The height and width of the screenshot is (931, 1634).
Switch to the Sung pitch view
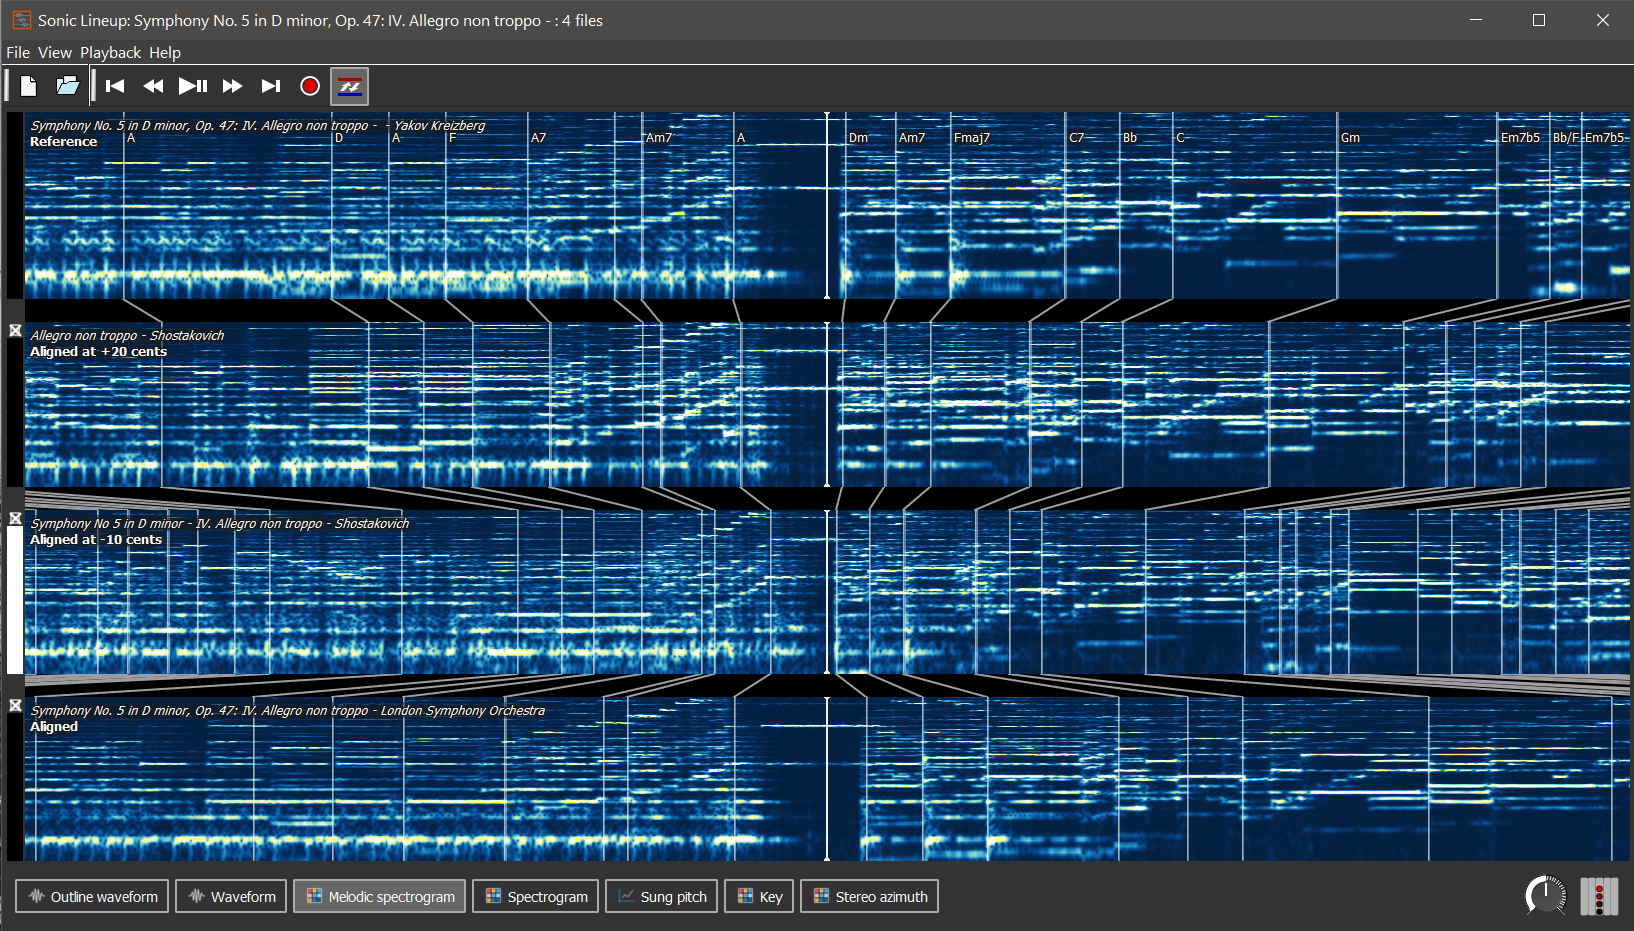[x=661, y=896]
